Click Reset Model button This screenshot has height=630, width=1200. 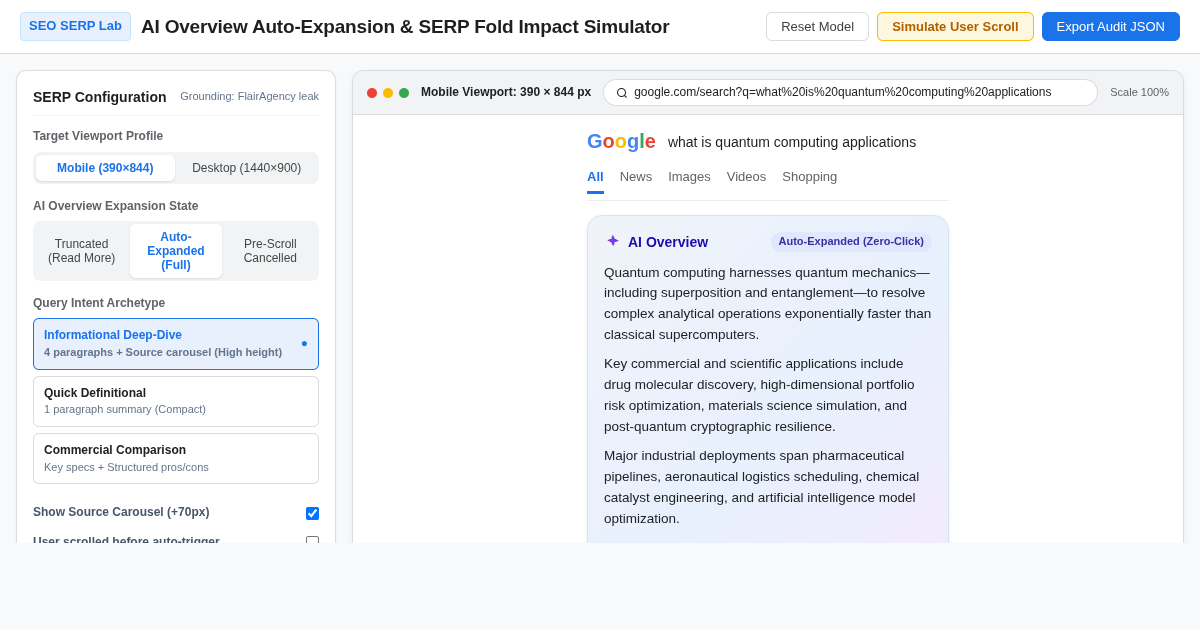tap(817, 26)
